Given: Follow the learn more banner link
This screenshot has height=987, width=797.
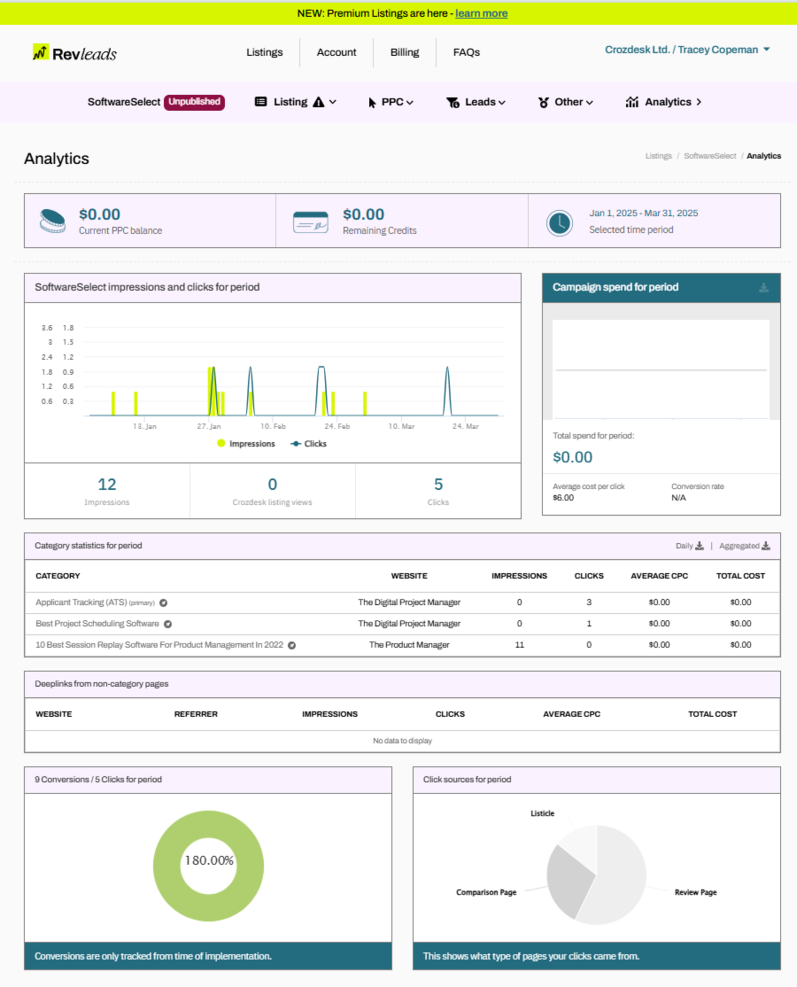Looking at the screenshot, I should pyautogui.click(x=481, y=13).
